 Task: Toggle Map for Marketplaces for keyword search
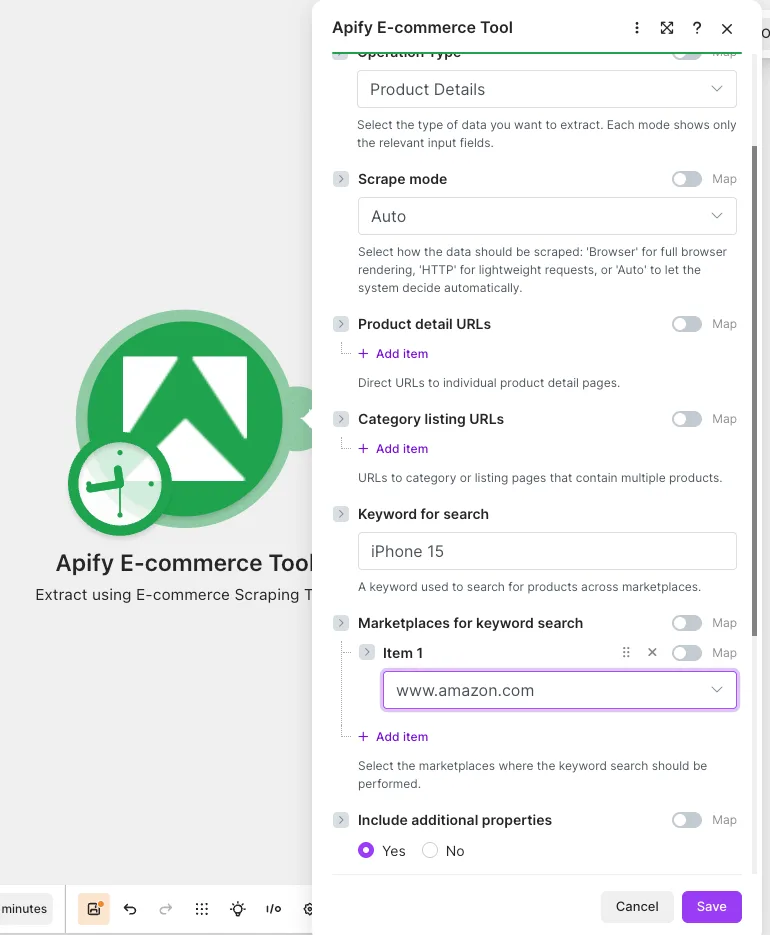686,623
